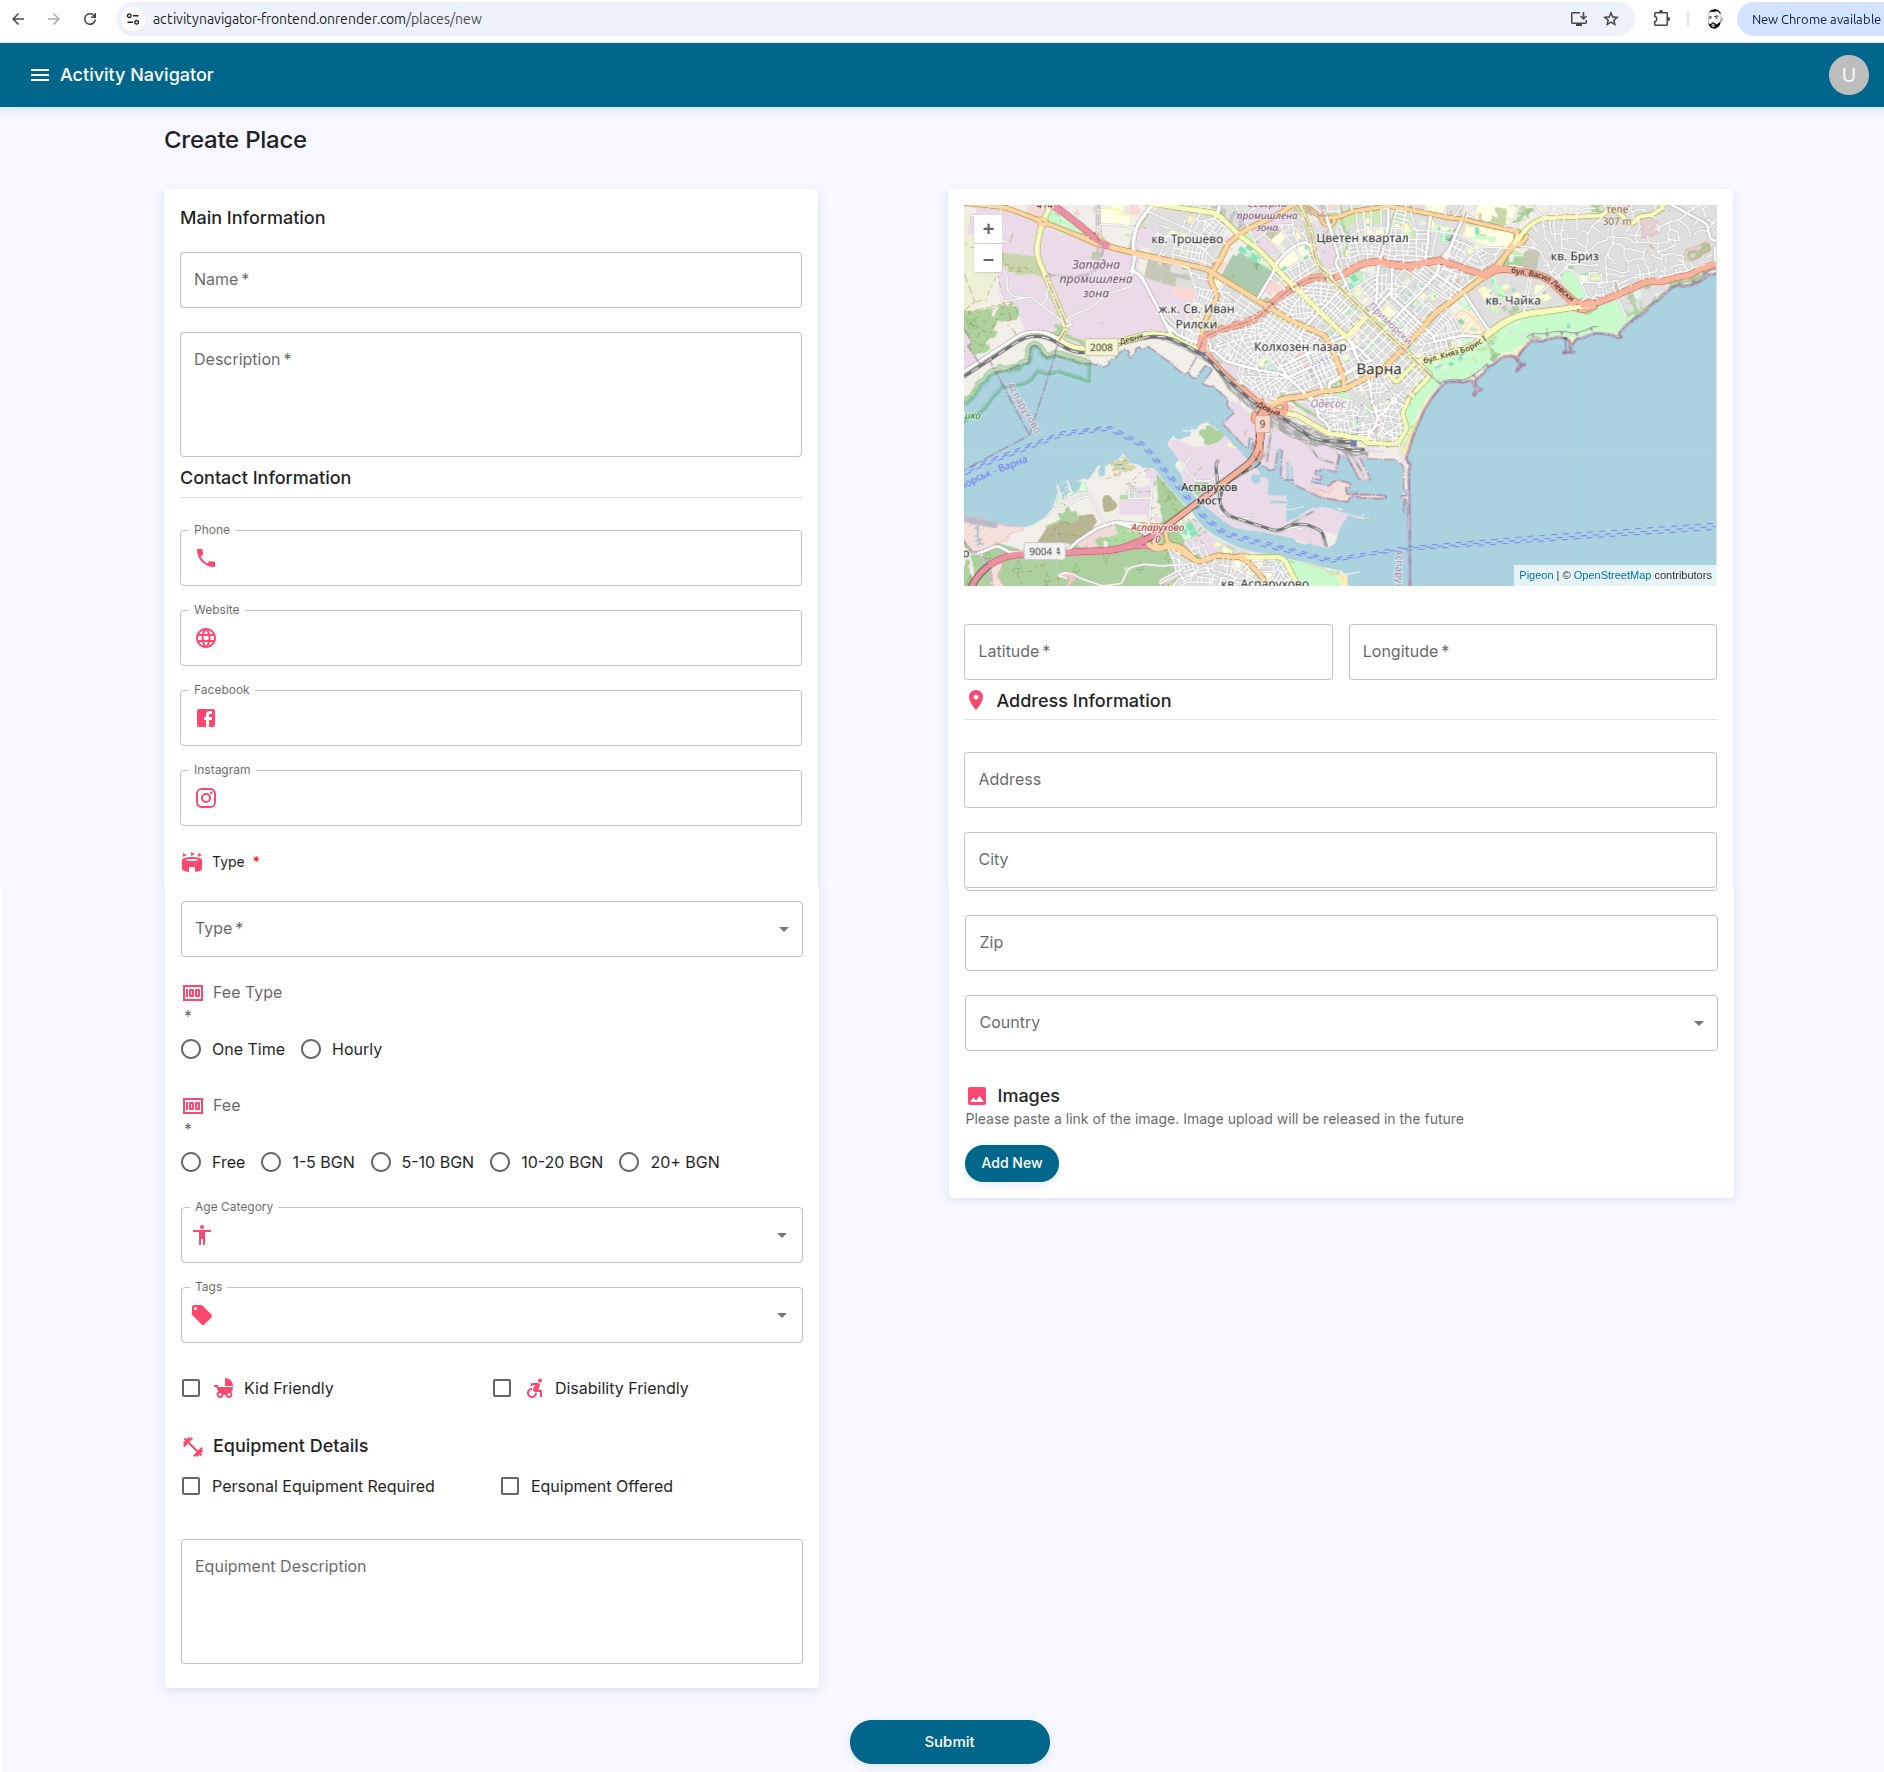This screenshot has height=1772, width=1884.
Task: Open the browser extensions icon
Action: click(1661, 19)
